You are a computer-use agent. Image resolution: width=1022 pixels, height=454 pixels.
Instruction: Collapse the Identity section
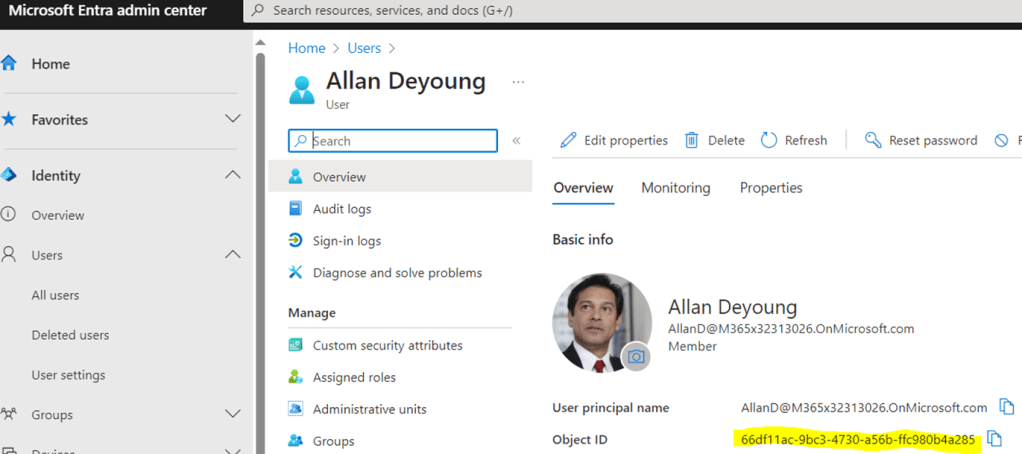(232, 175)
